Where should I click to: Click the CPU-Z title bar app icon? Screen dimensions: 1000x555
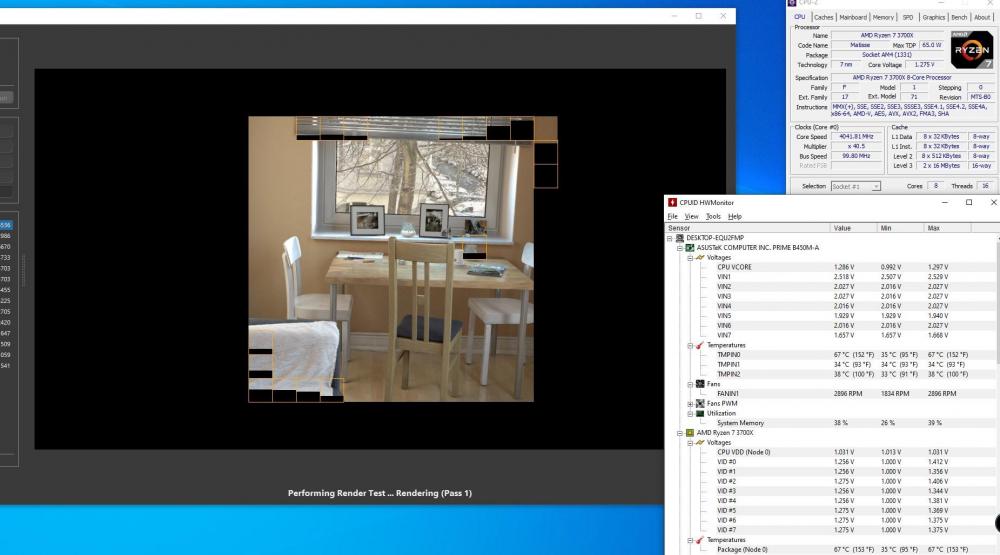[793, 3]
